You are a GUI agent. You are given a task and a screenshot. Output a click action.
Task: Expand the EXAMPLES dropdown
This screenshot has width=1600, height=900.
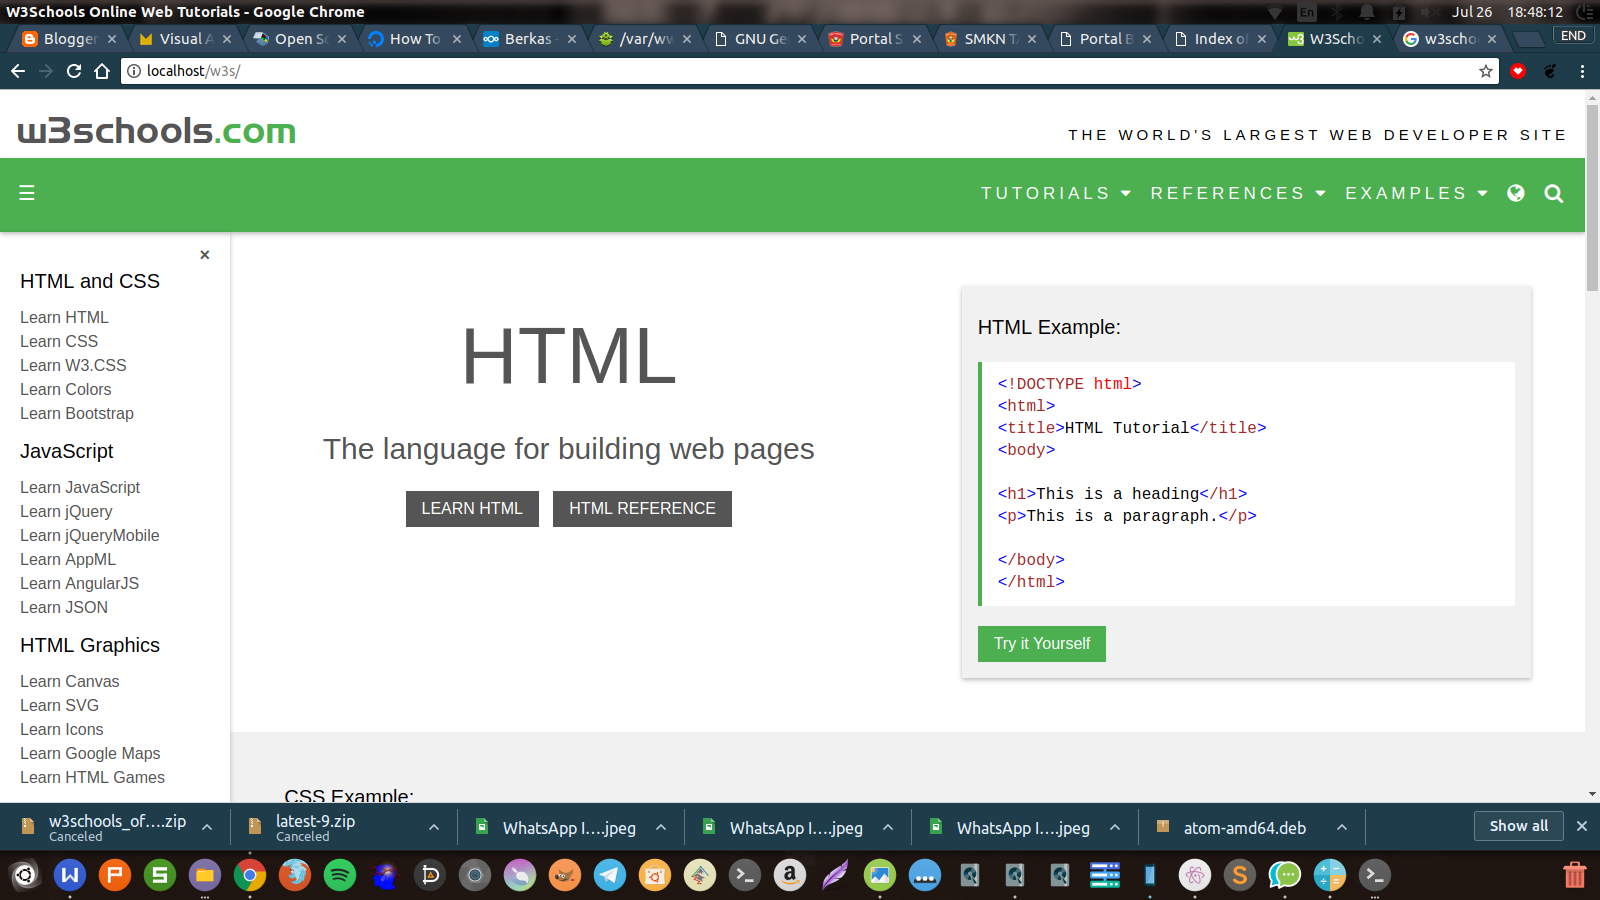point(1417,193)
